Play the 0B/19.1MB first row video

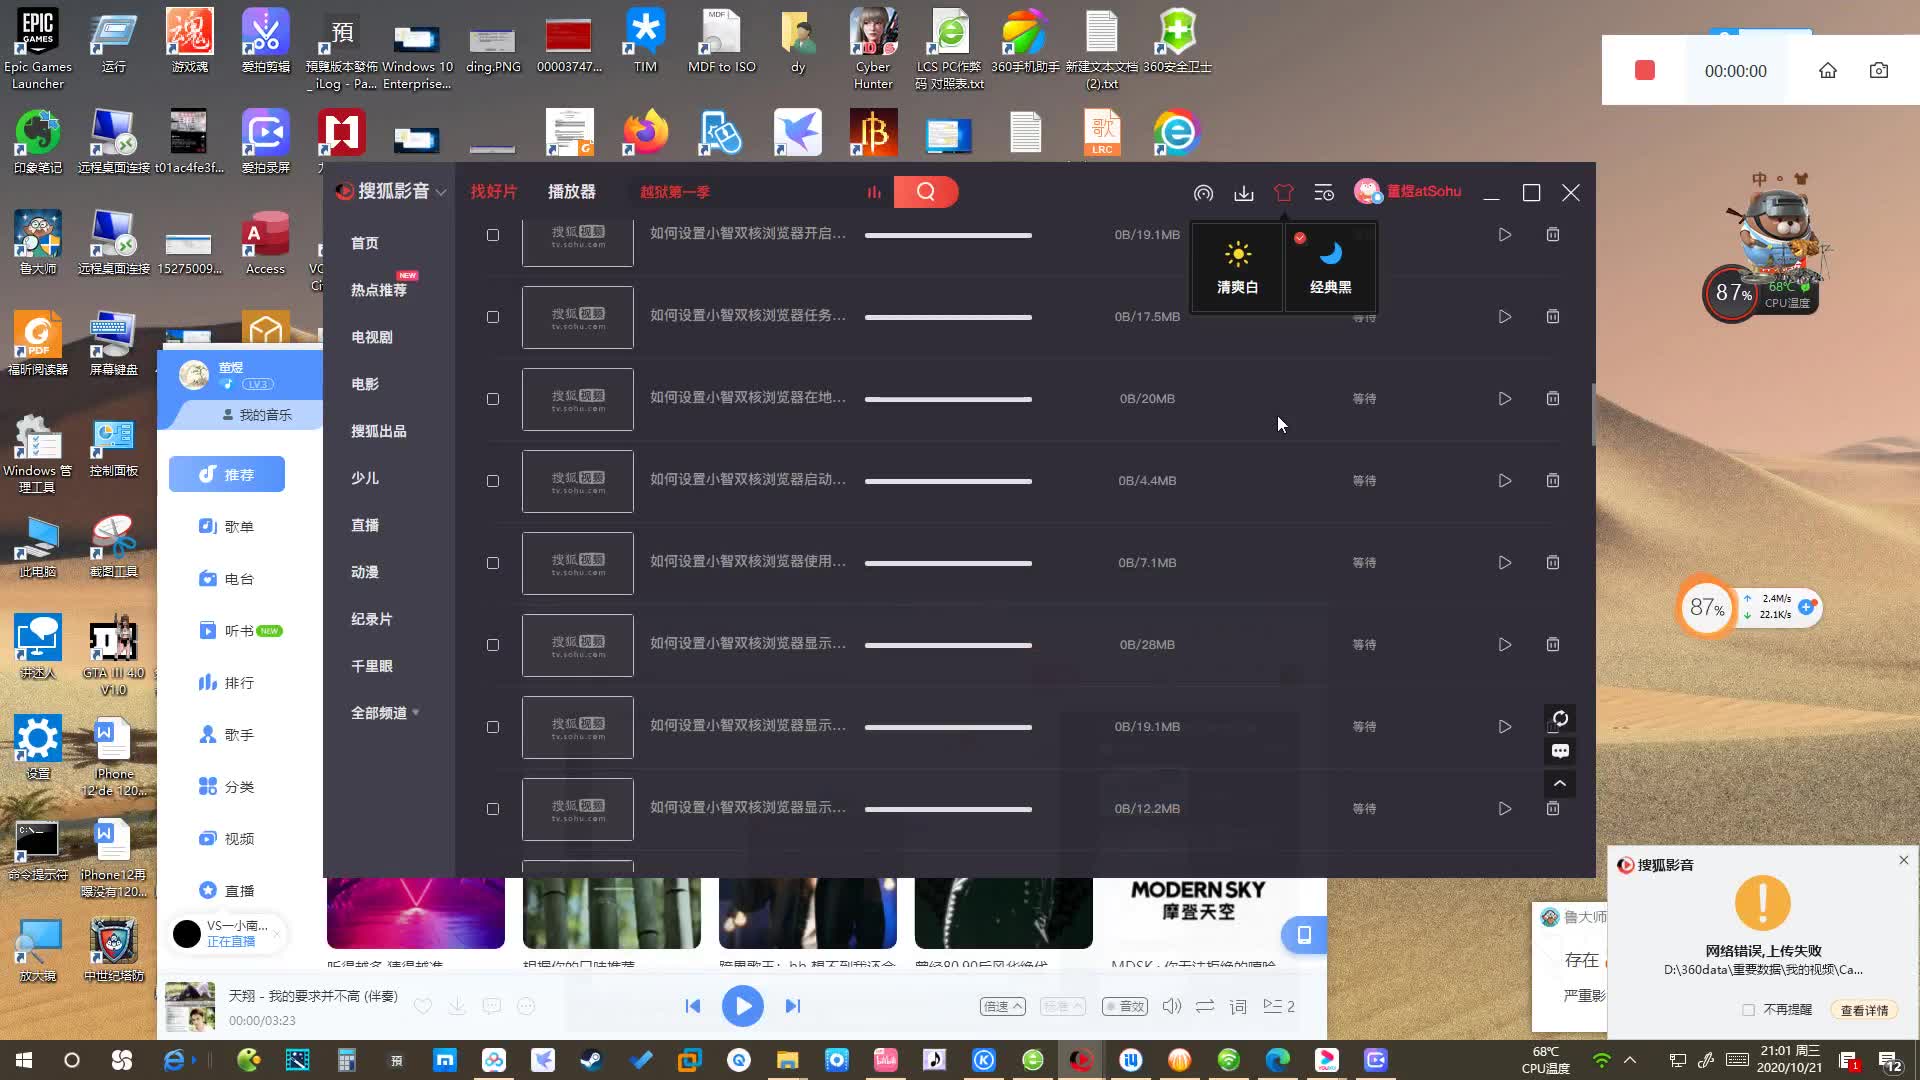1504,235
